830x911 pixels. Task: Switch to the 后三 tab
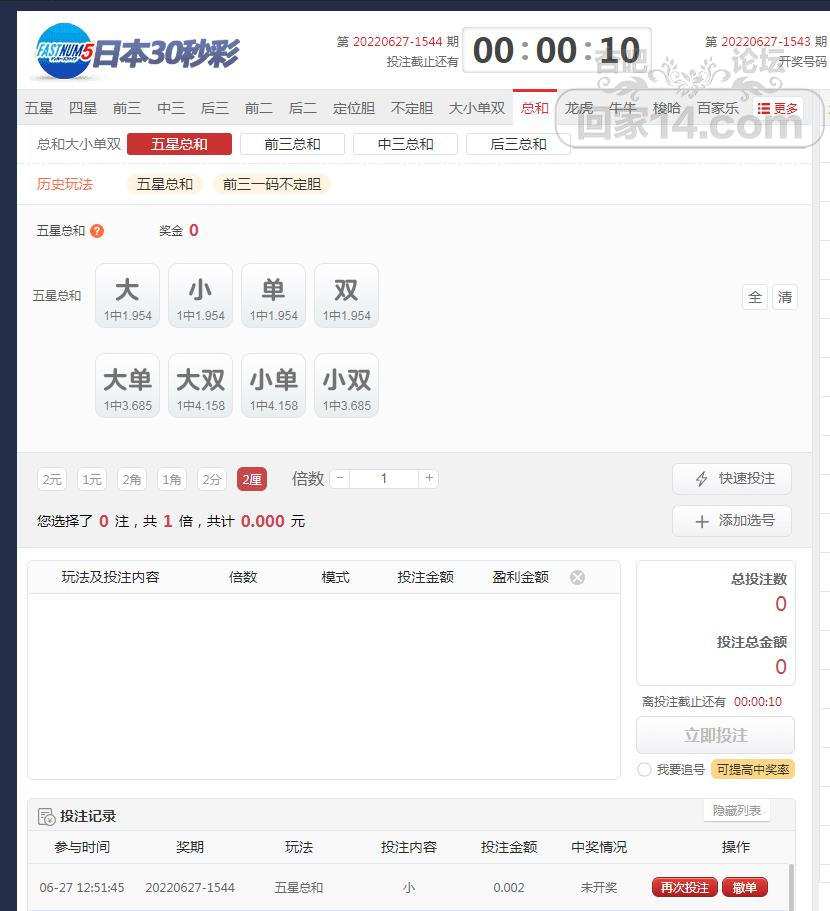[214, 109]
